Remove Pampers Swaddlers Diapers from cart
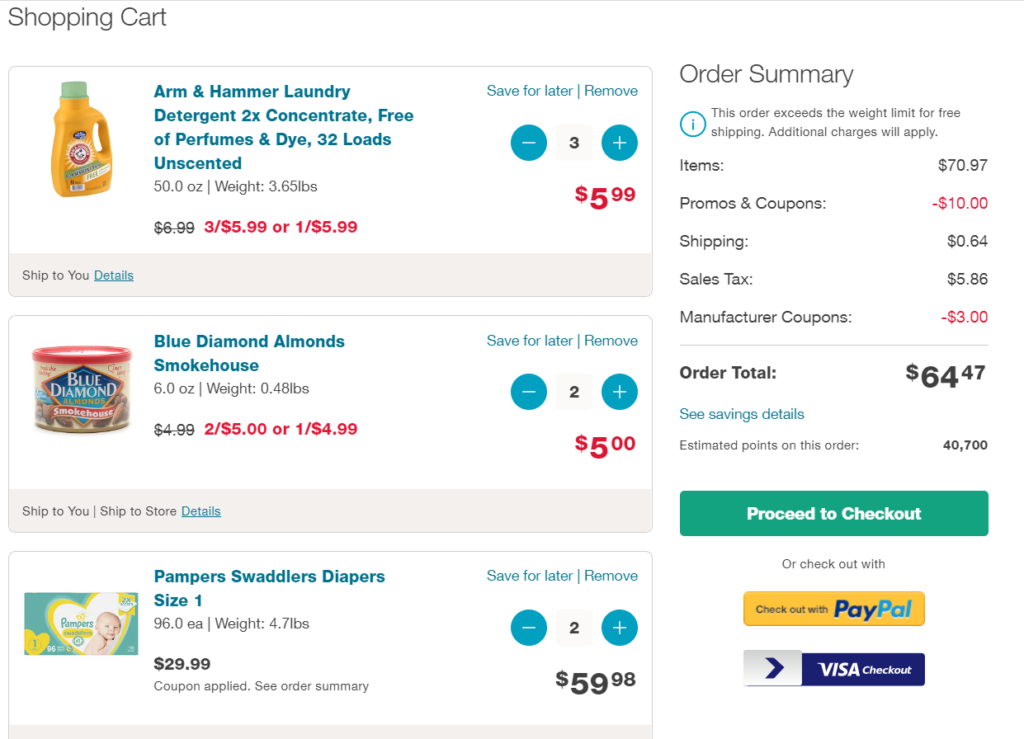This screenshot has height=739, width=1024. 611,576
